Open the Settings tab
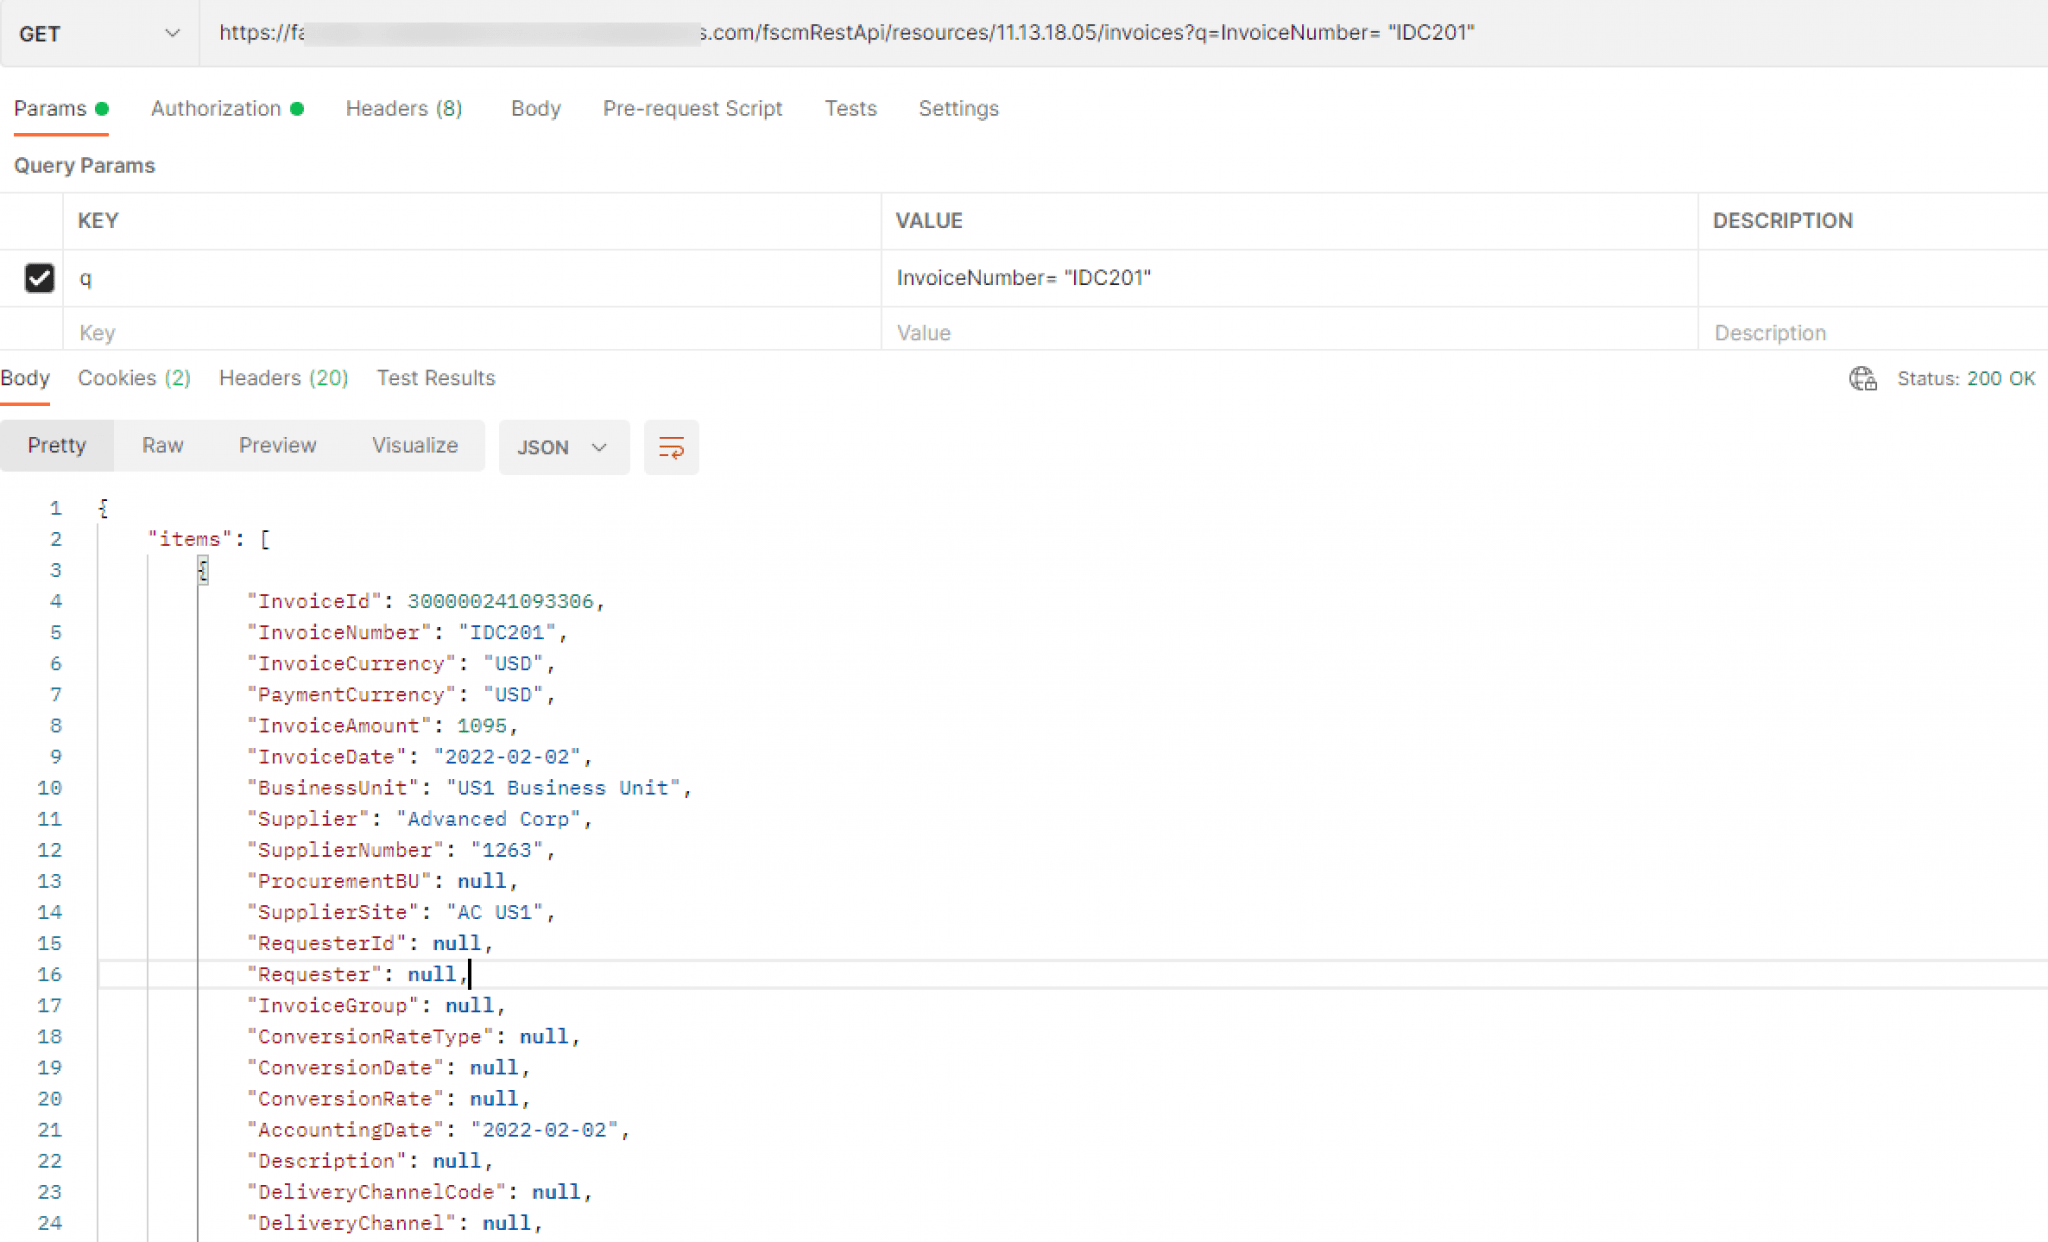Screen dimensions: 2048x1242 point(958,108)
